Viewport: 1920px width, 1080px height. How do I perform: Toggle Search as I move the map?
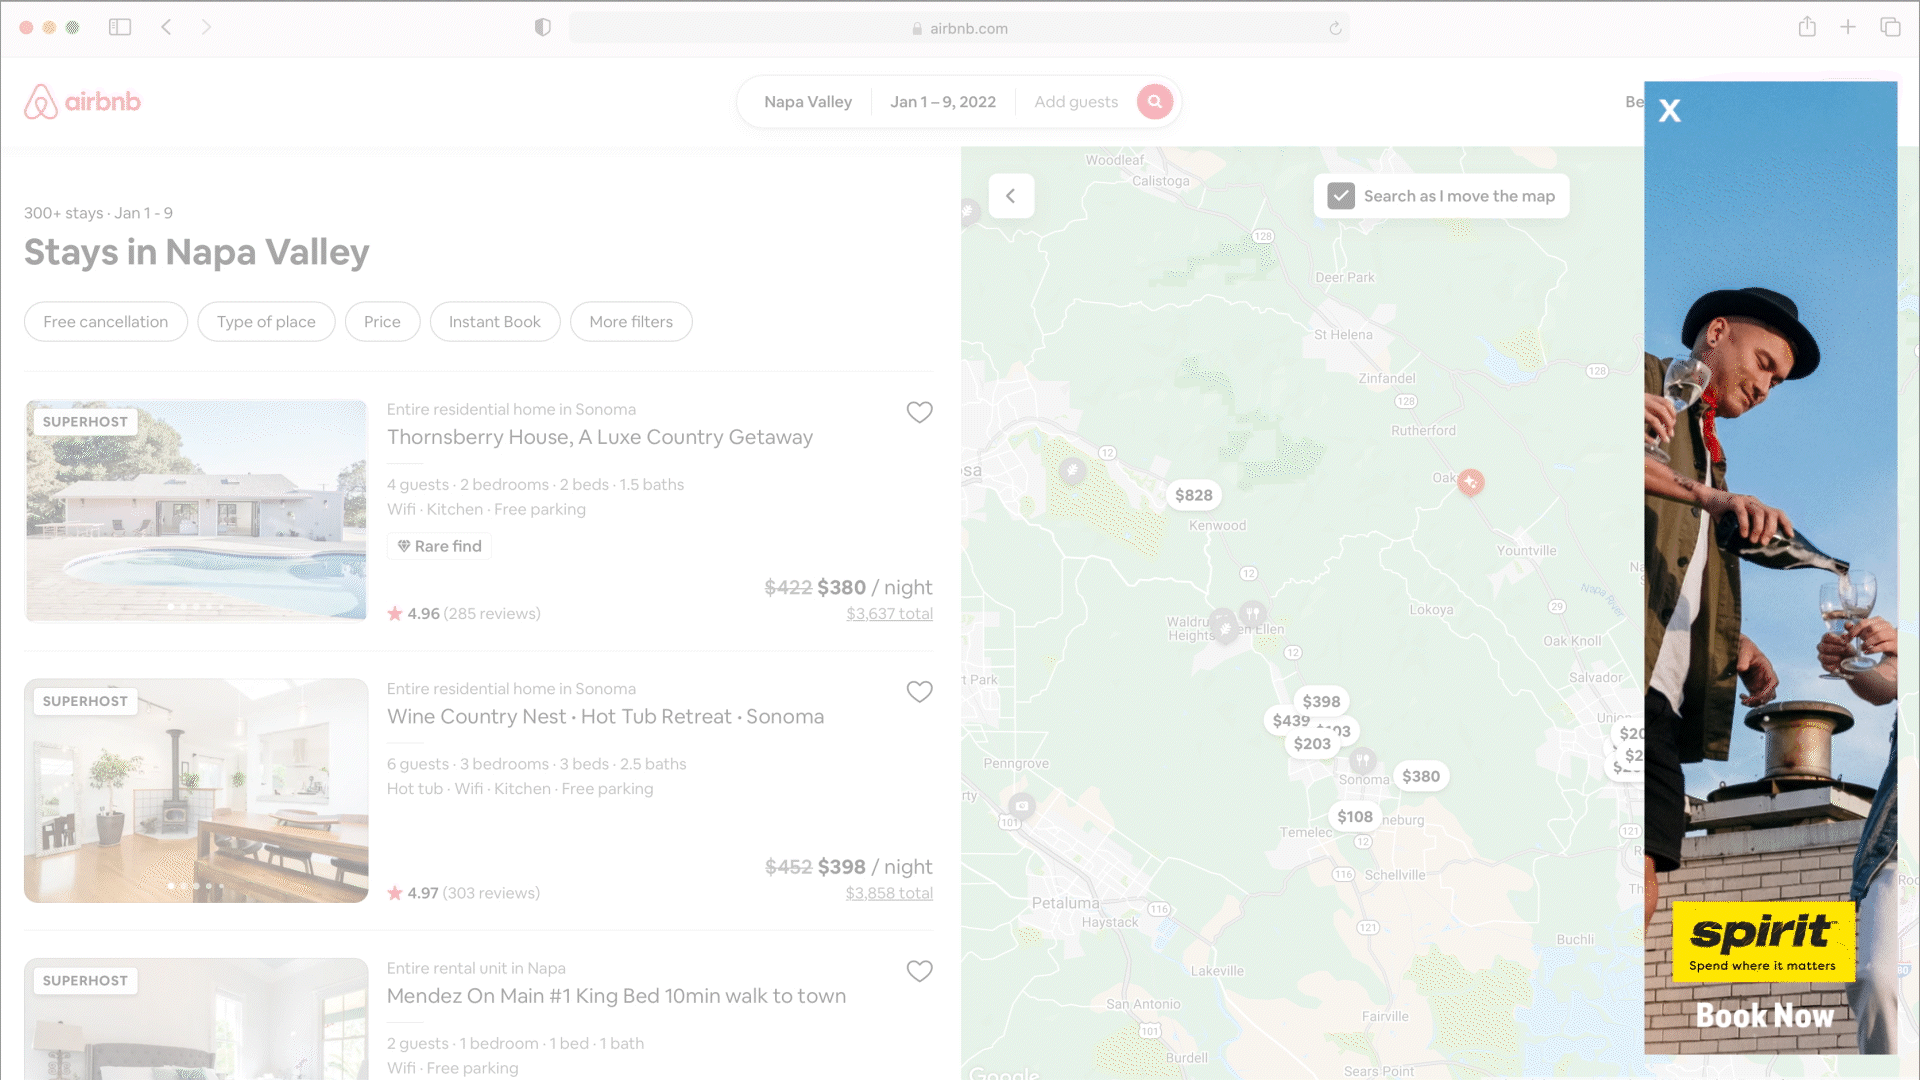(1341, 196)
